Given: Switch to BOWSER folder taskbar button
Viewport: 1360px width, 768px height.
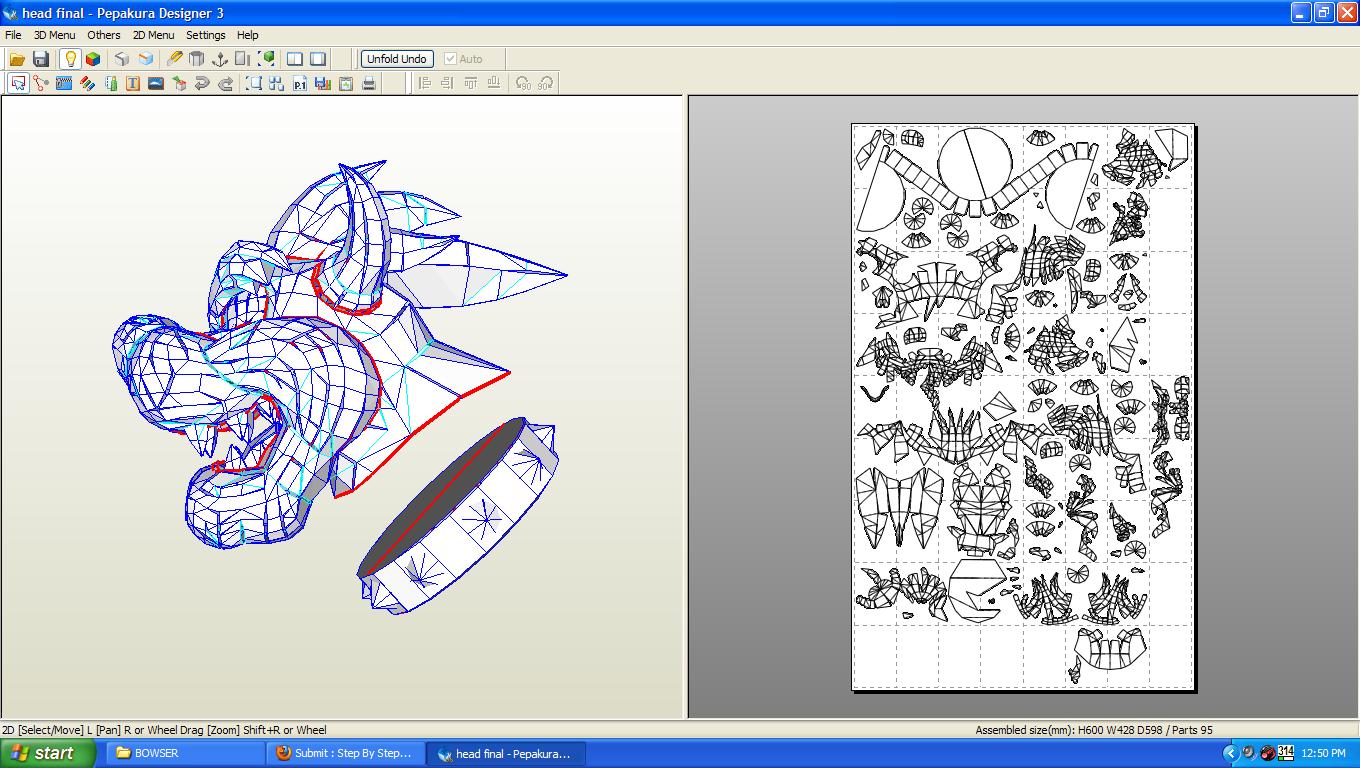Looking at the screenshot, I should (x=185, y=753).
